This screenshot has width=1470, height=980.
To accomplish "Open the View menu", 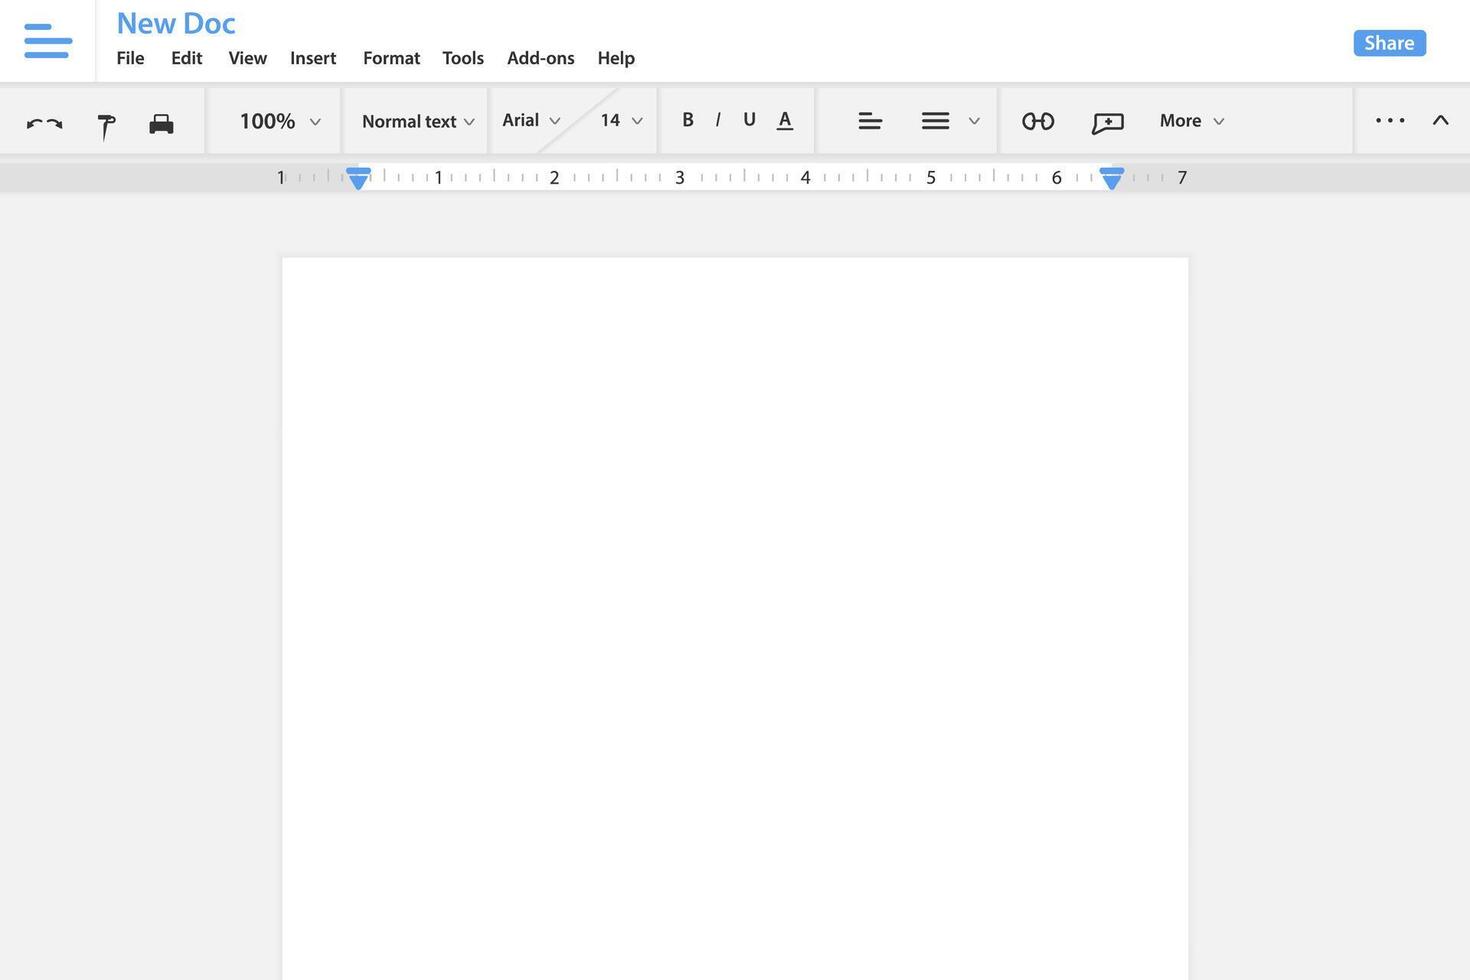I will click(x=248, y=58).
